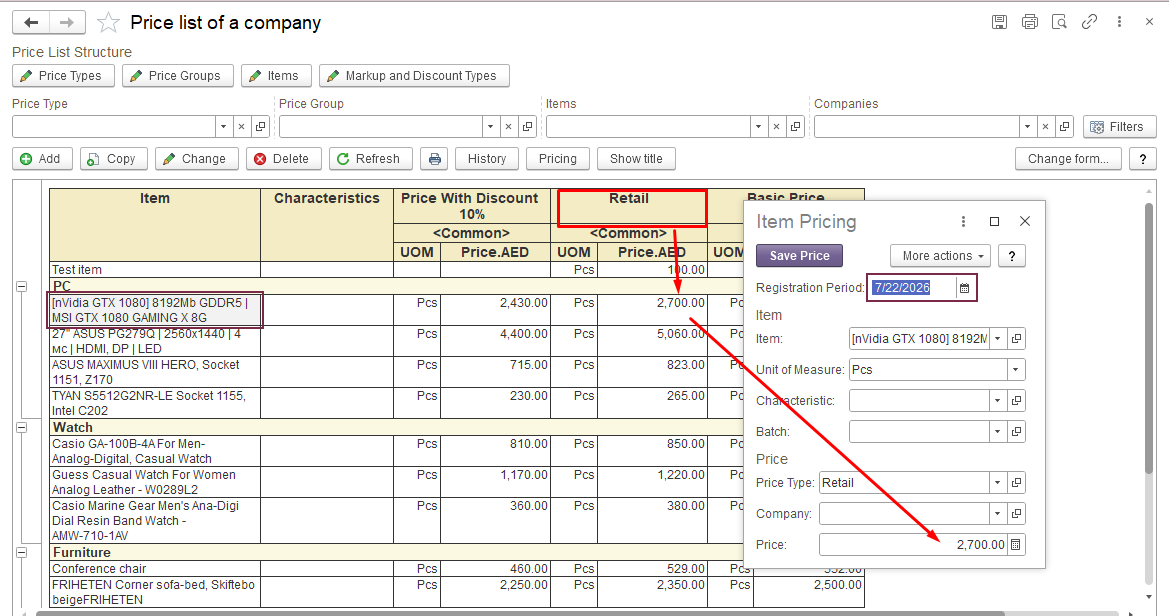Click the print icon button after Refresh
This screenshot has height=616, width=1169.
point(435,159)
